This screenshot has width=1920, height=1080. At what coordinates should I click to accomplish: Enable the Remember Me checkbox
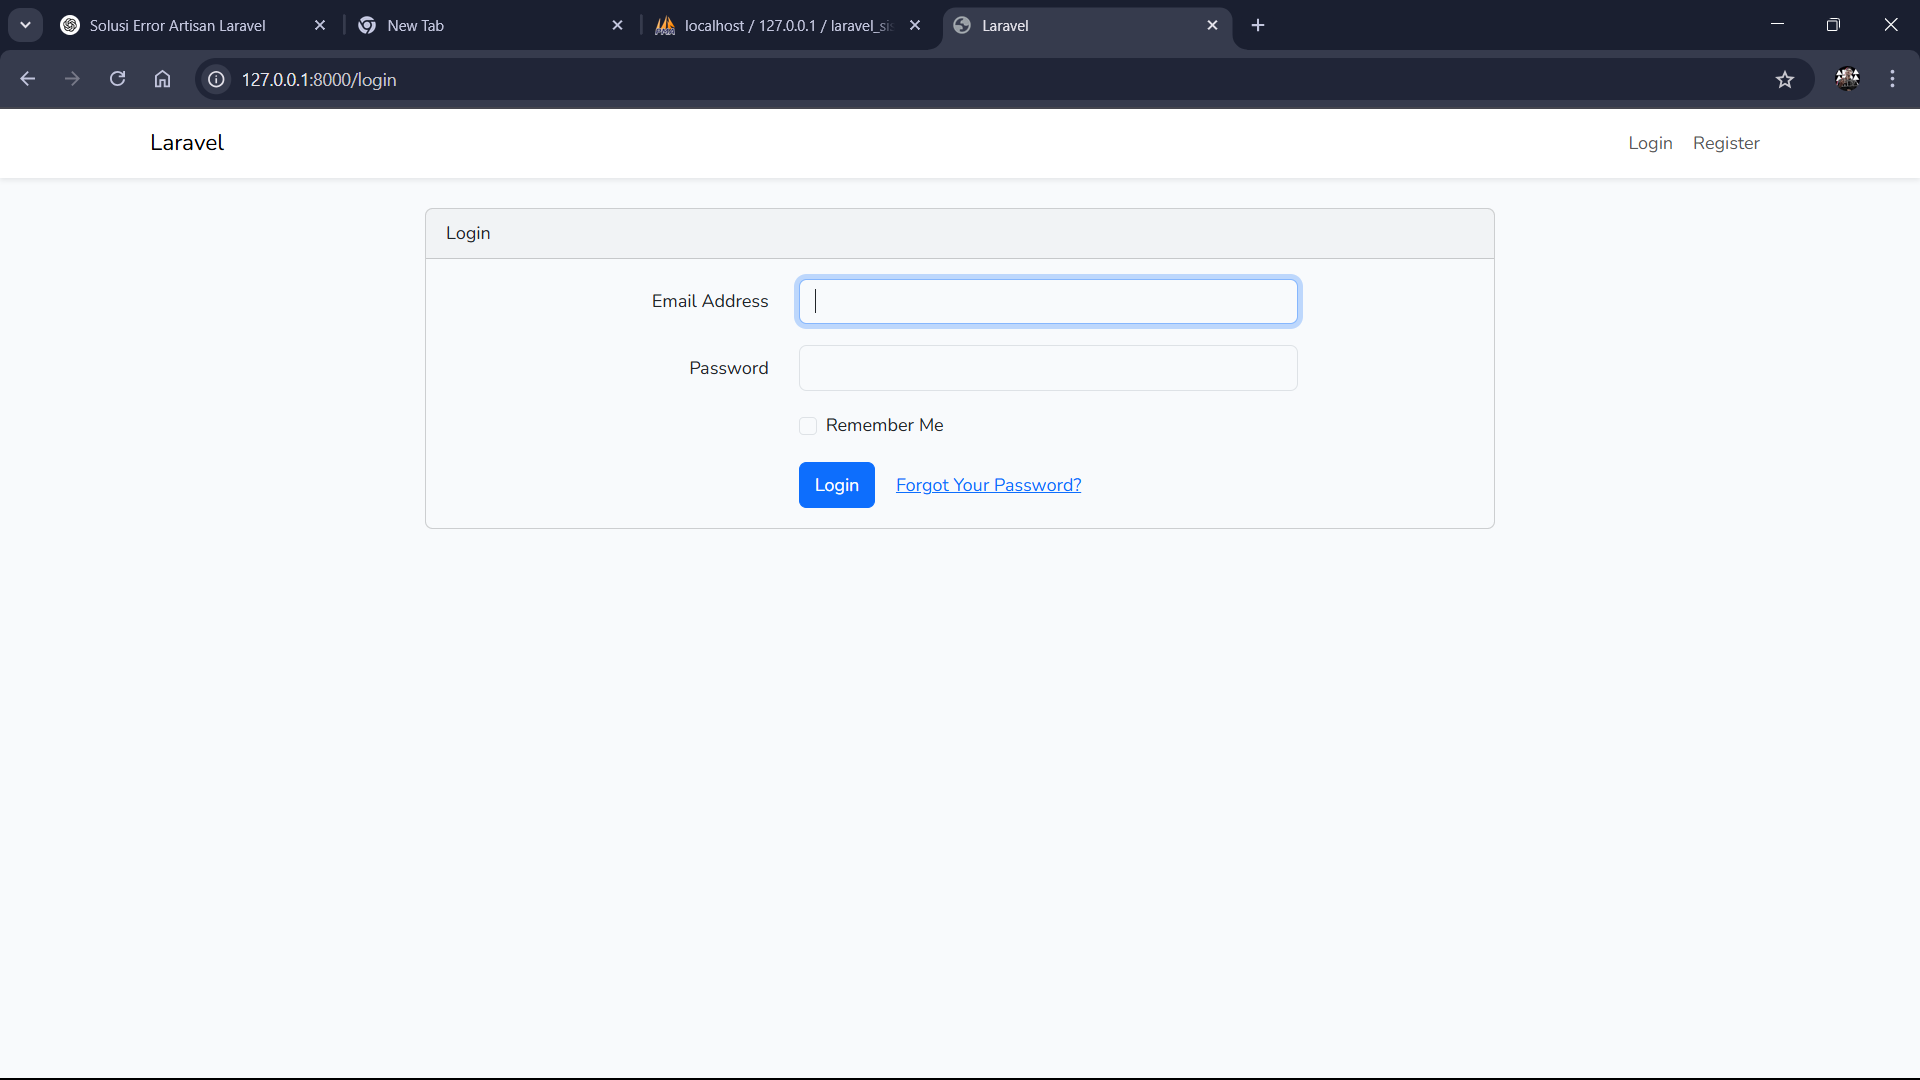(x=808, y=426)
